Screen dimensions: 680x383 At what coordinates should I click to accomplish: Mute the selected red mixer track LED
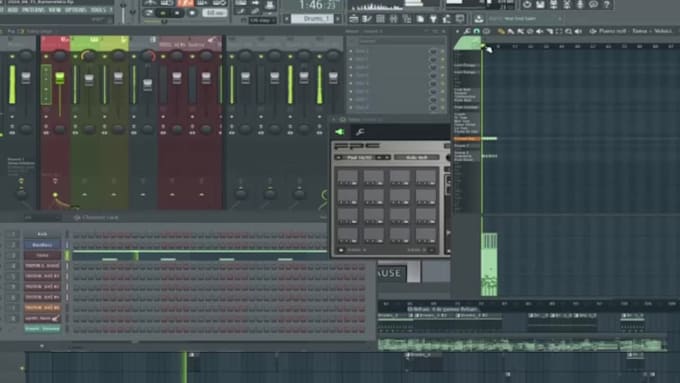point(46,56)
